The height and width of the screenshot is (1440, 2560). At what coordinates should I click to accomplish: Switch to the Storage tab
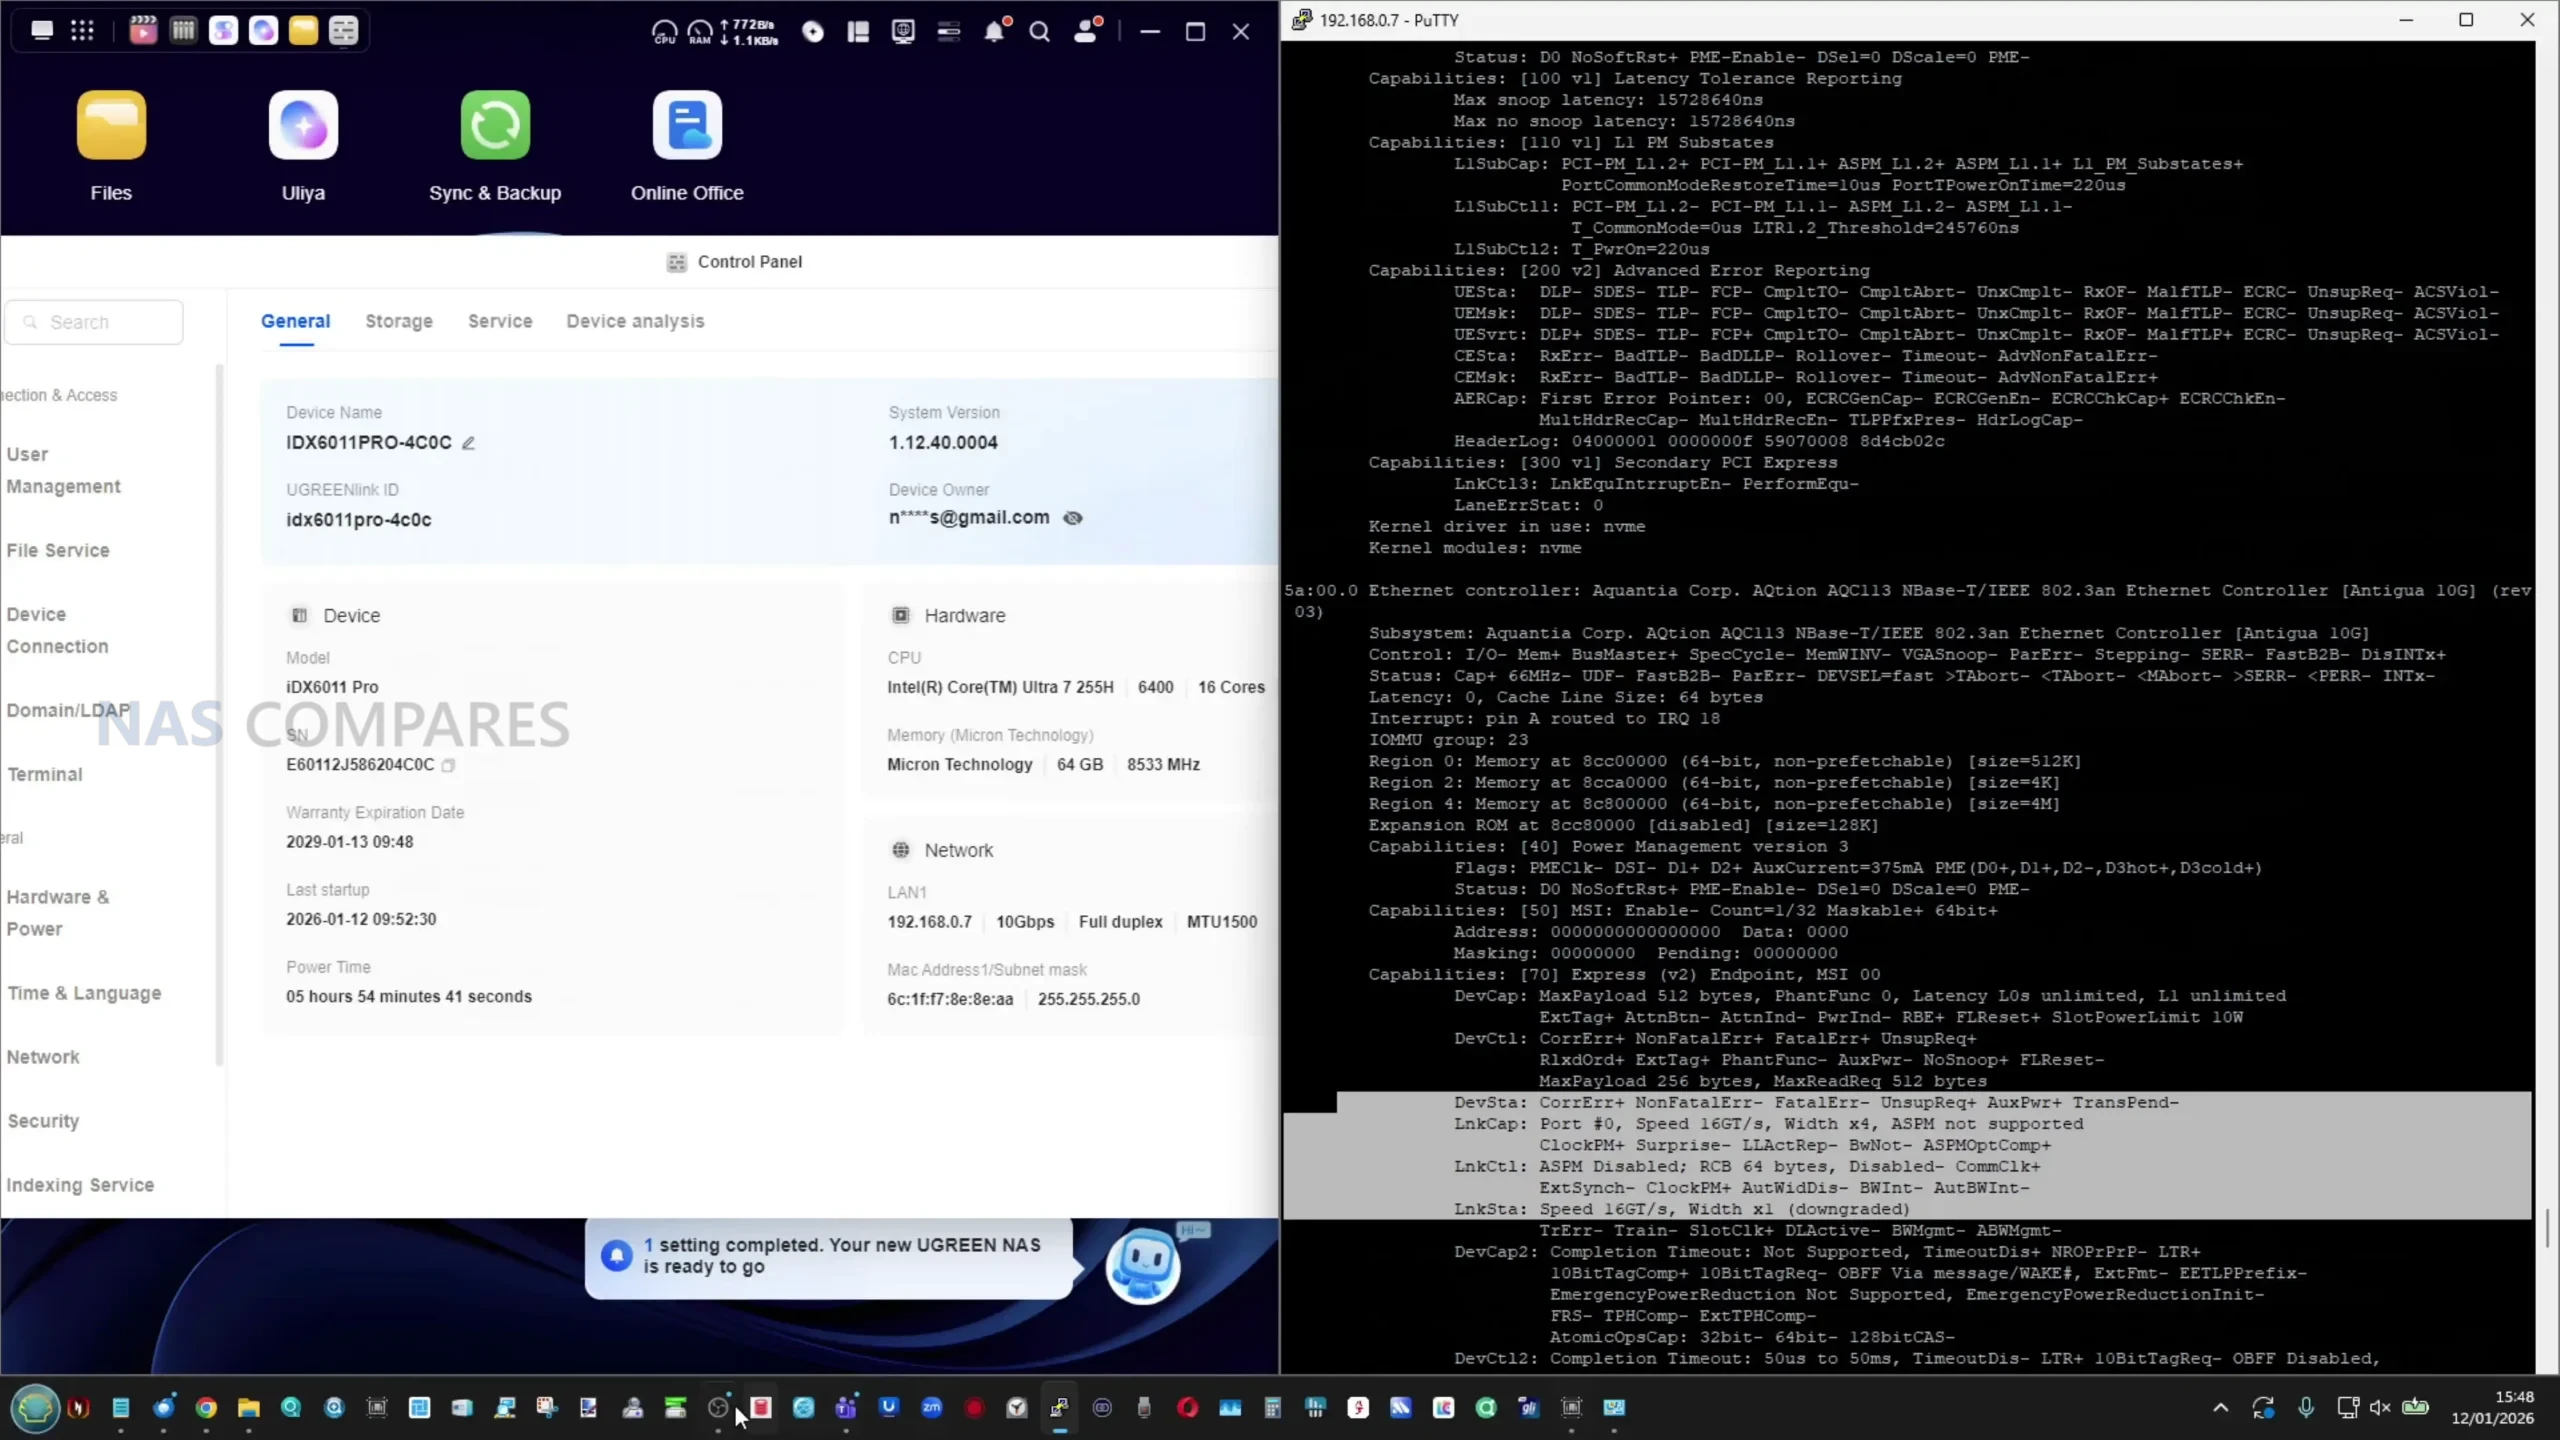point(399,321)
